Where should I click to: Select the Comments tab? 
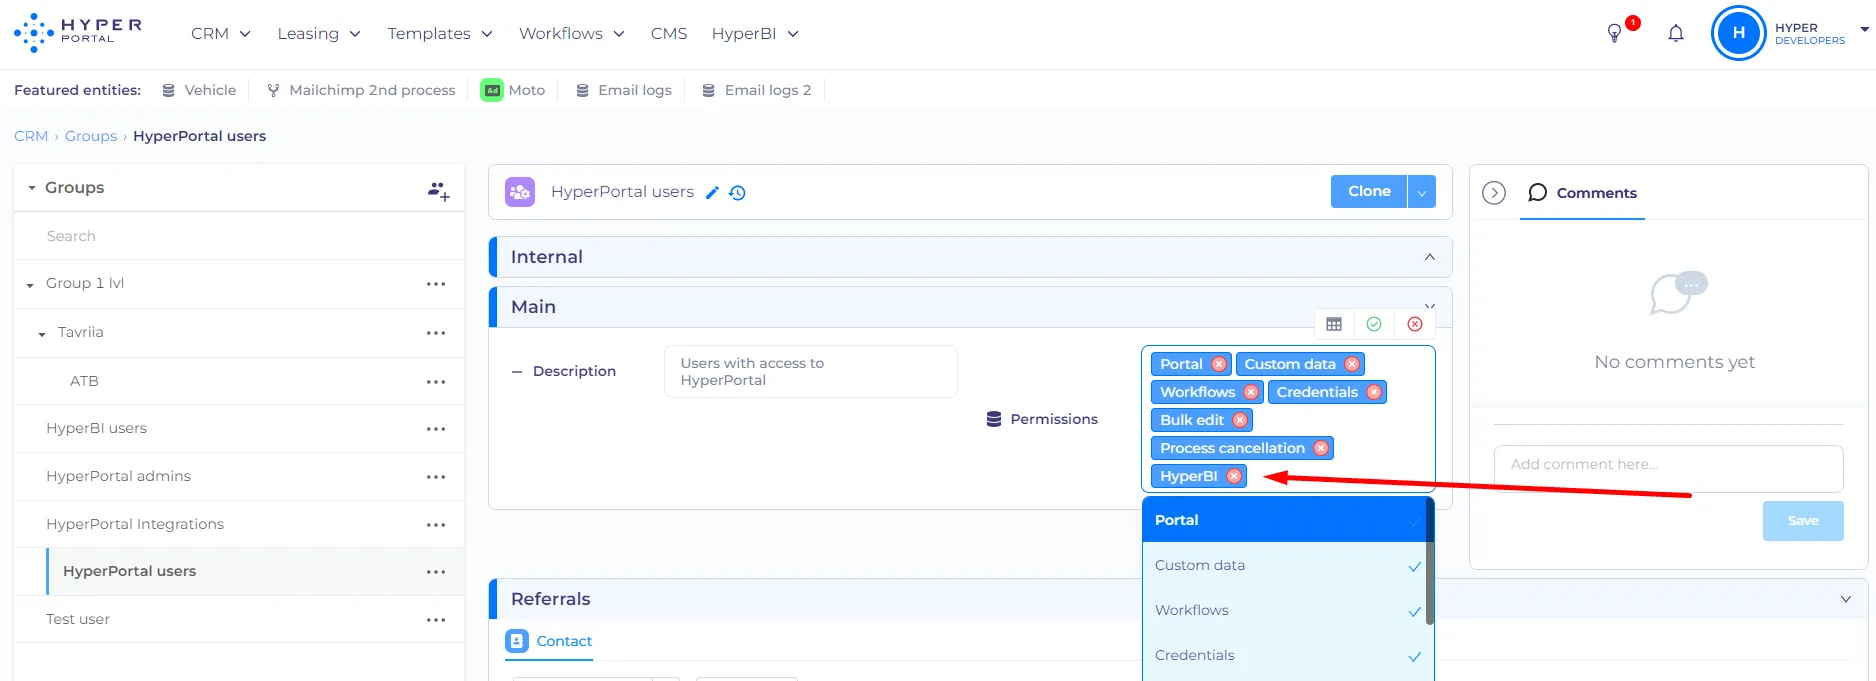click(x=1583, y=193)
